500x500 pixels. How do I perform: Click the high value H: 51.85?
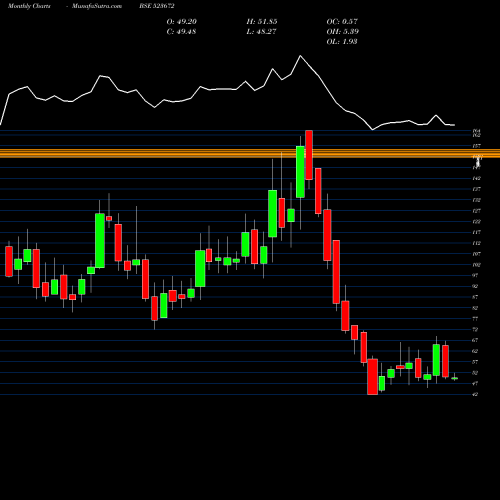click(x=262, y=22)
